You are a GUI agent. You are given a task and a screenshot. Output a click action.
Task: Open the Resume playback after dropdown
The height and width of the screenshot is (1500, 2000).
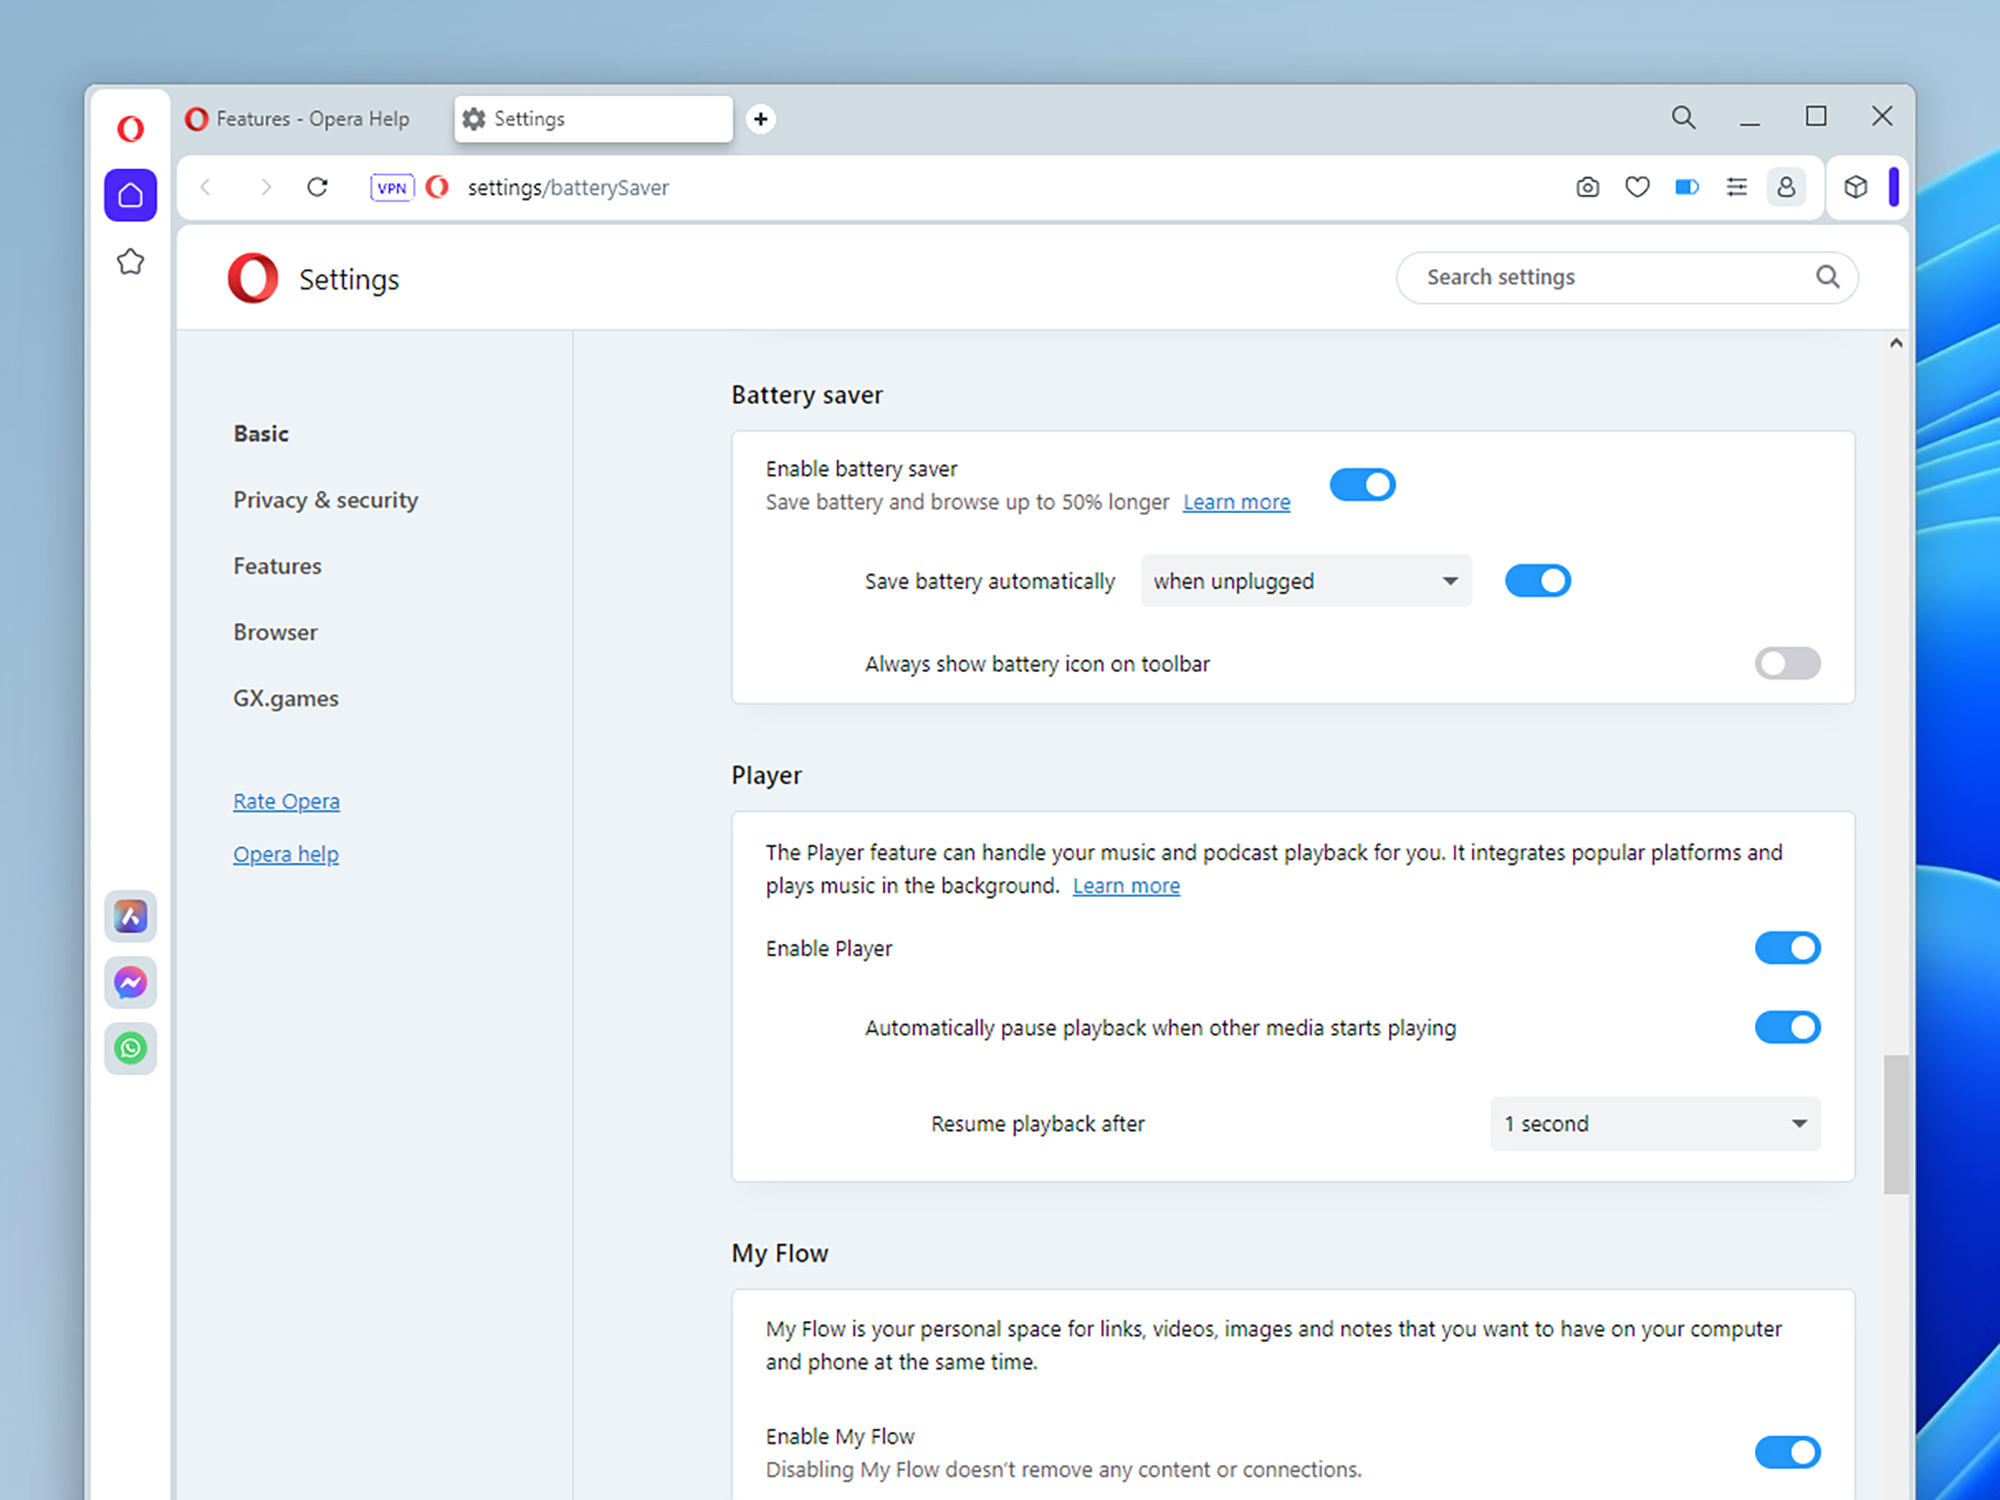1654,1123
